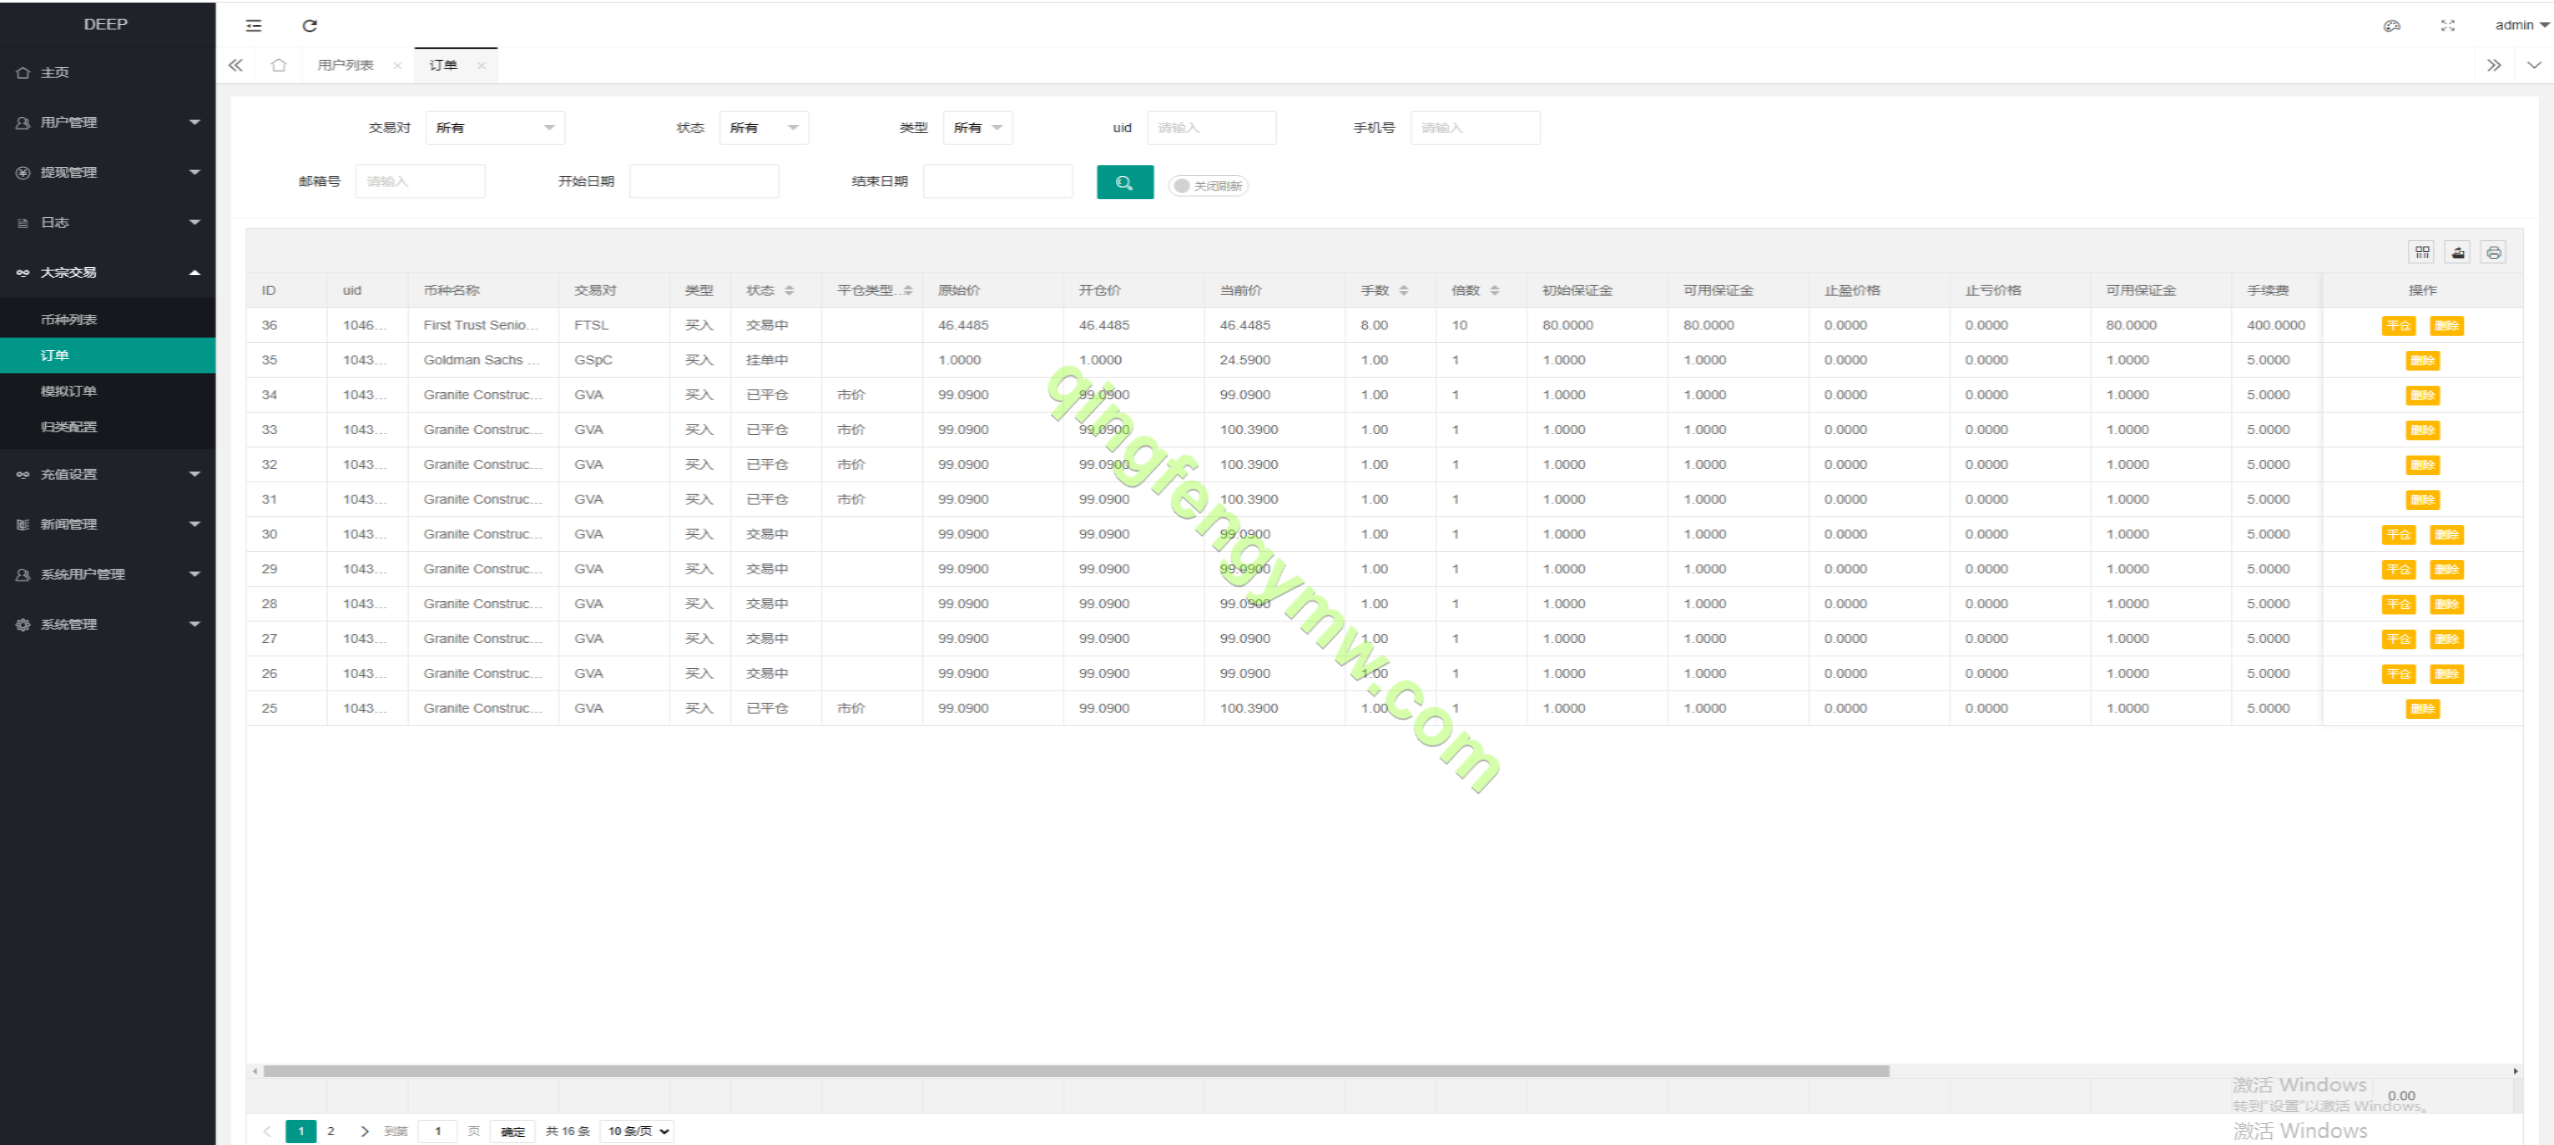Screen dimensions: 2554x1145
Task: Select 模拟订单 in the sidebar
Action: tap(69, 391)
